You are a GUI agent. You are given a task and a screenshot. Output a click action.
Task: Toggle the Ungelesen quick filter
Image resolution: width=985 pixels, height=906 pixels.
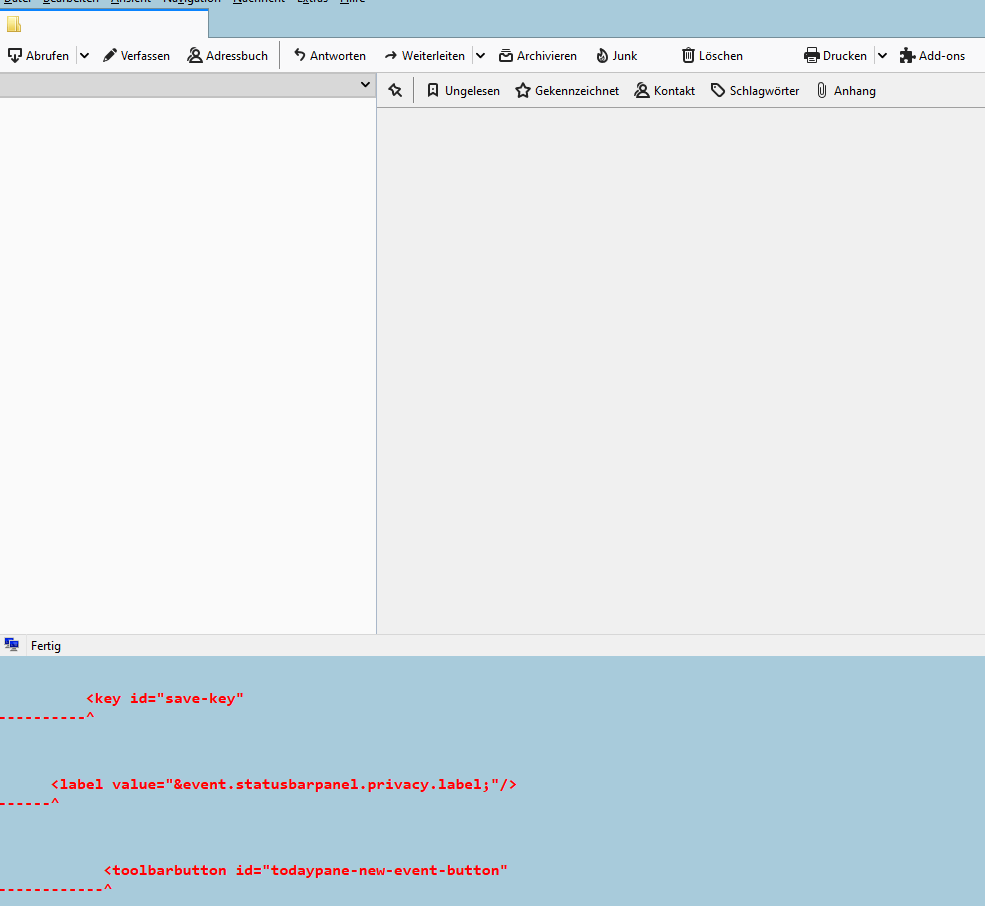463,91
